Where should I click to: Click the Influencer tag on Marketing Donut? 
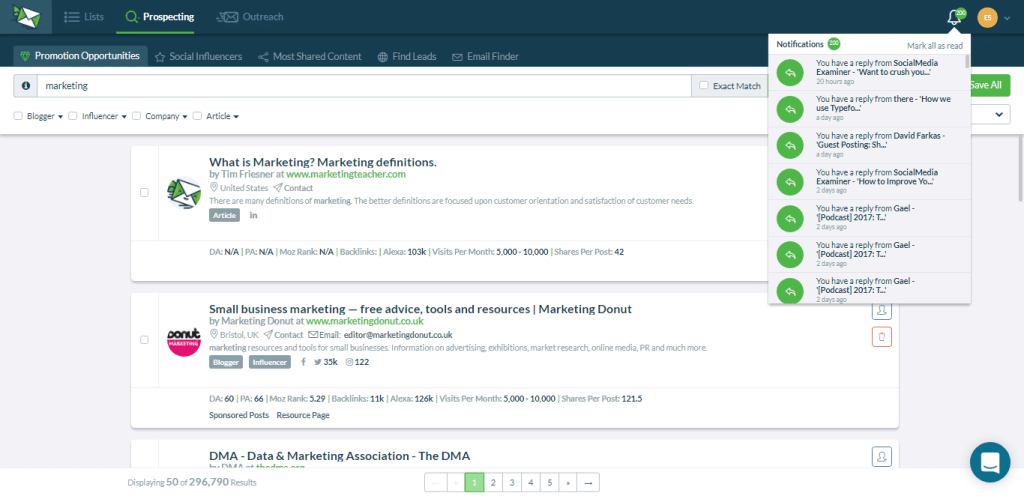[x=270, y=362]
